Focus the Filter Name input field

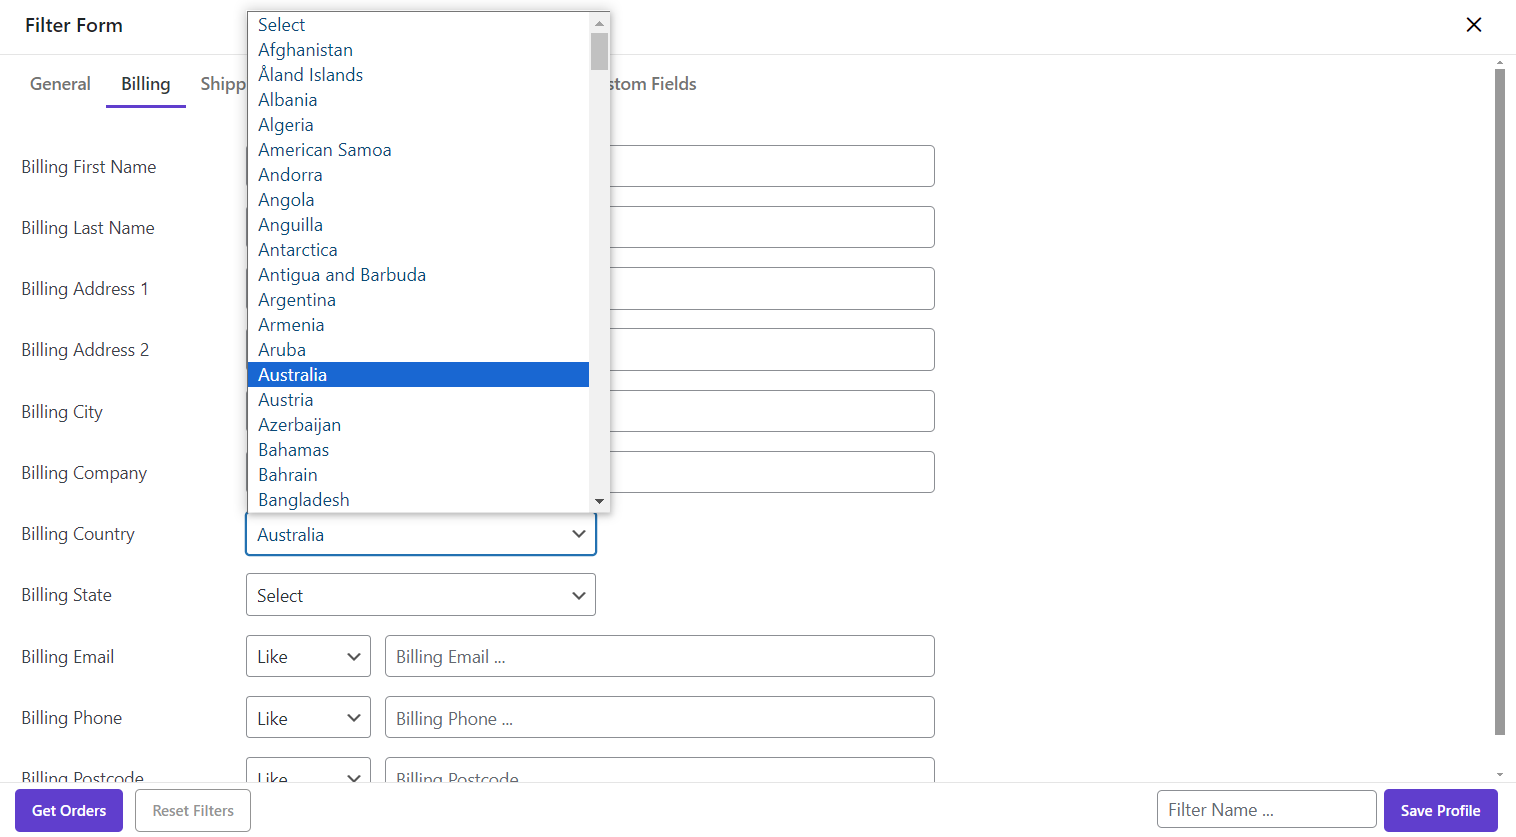pyautogui.click(x=1266, y=810)
